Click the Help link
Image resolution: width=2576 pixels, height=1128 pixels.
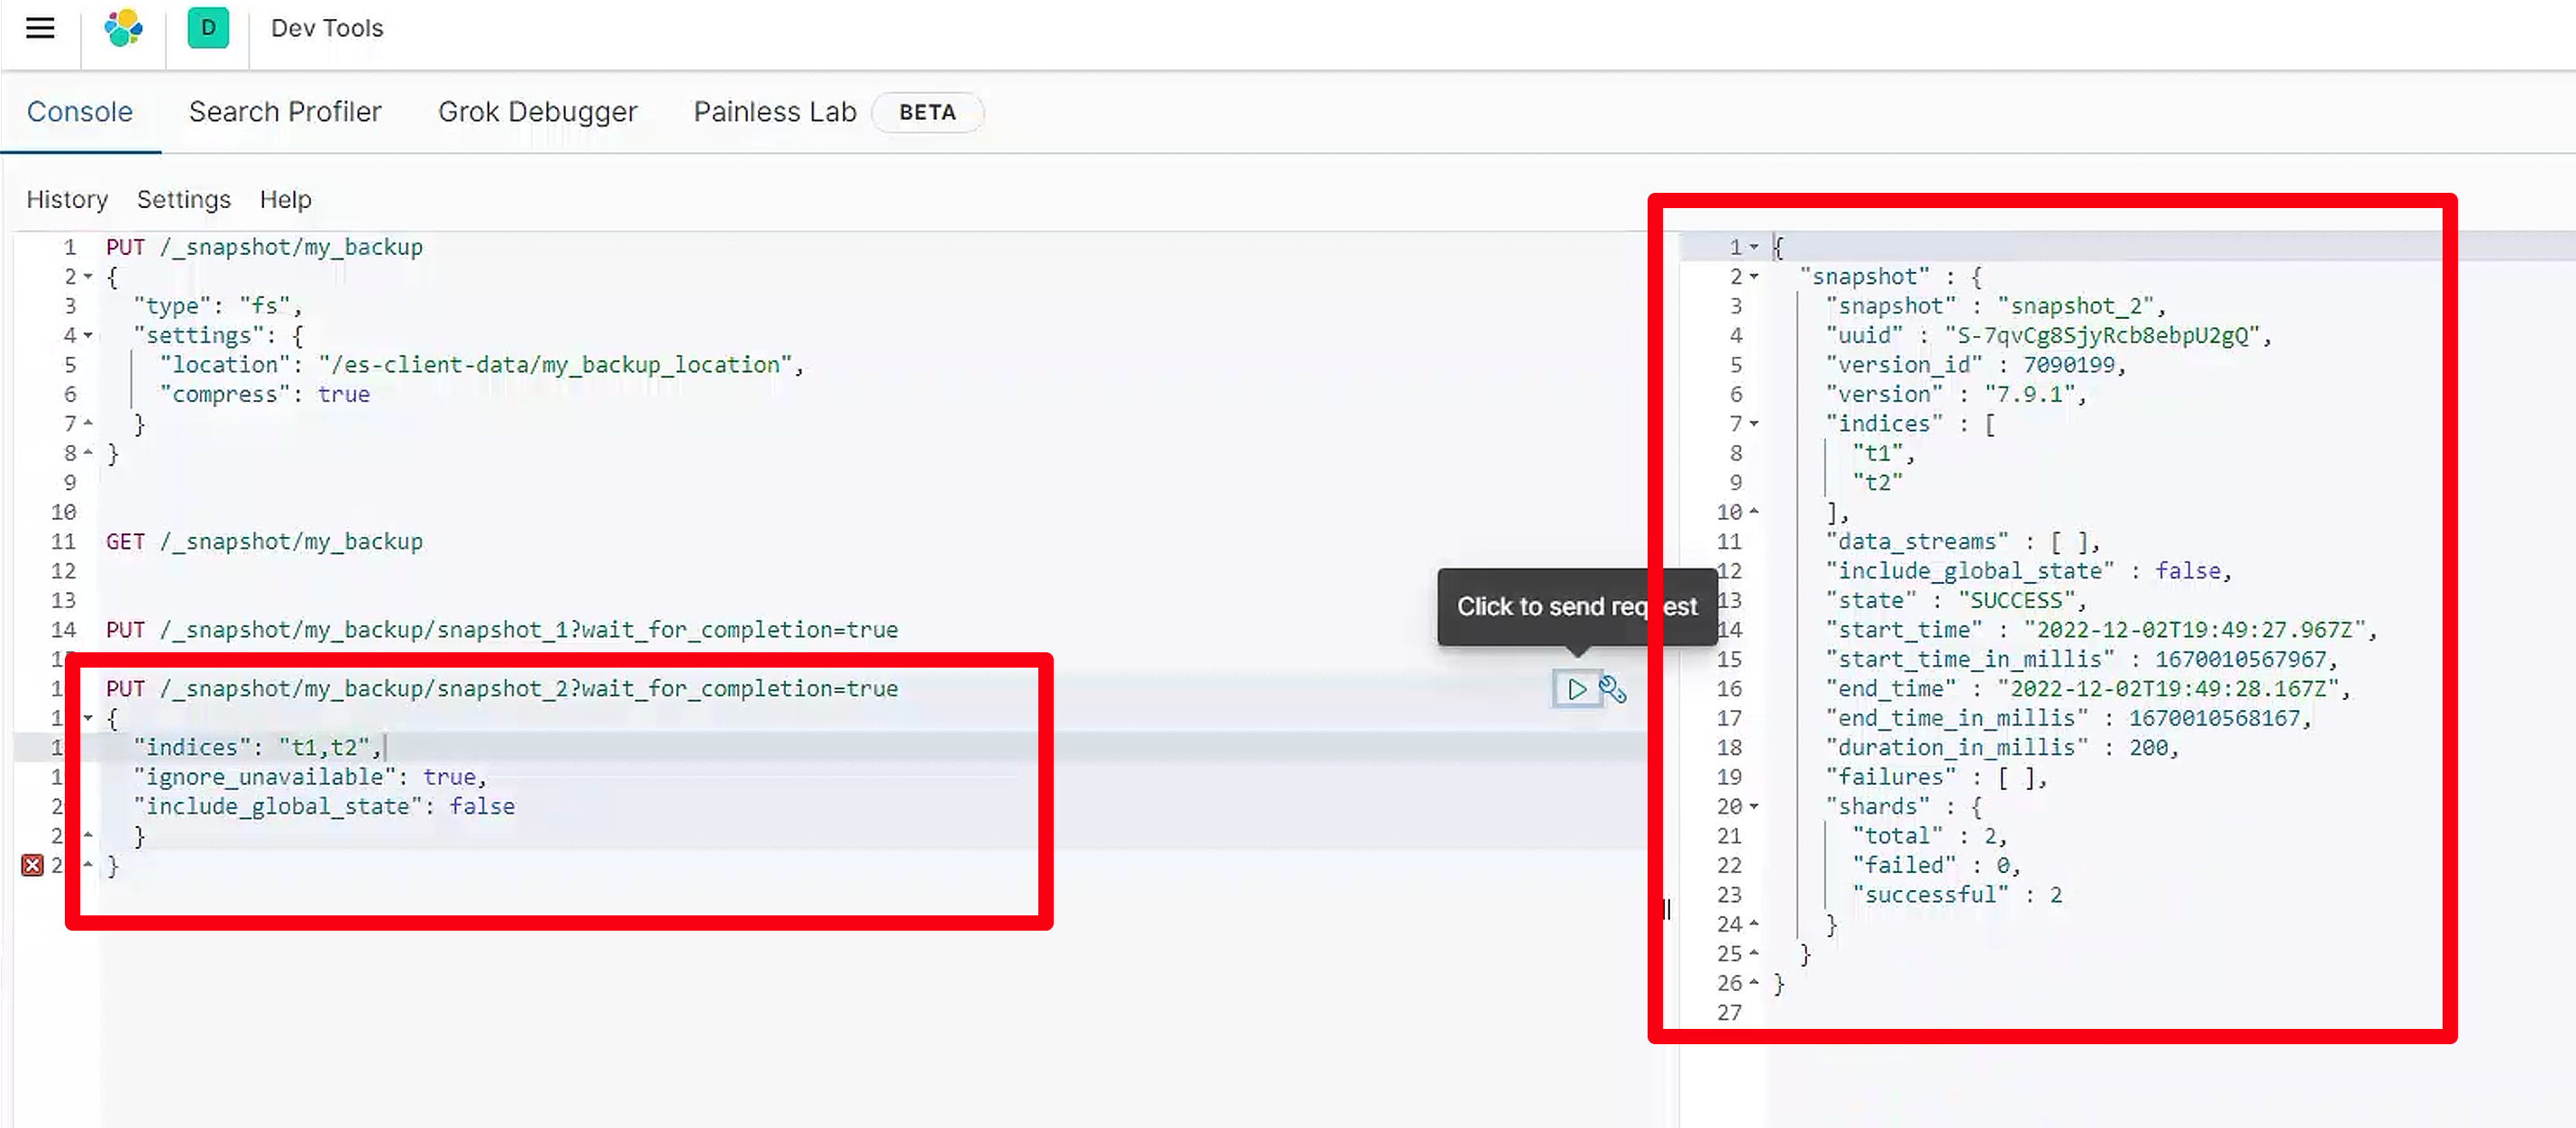pyautogui.click(x=285, y=199)
